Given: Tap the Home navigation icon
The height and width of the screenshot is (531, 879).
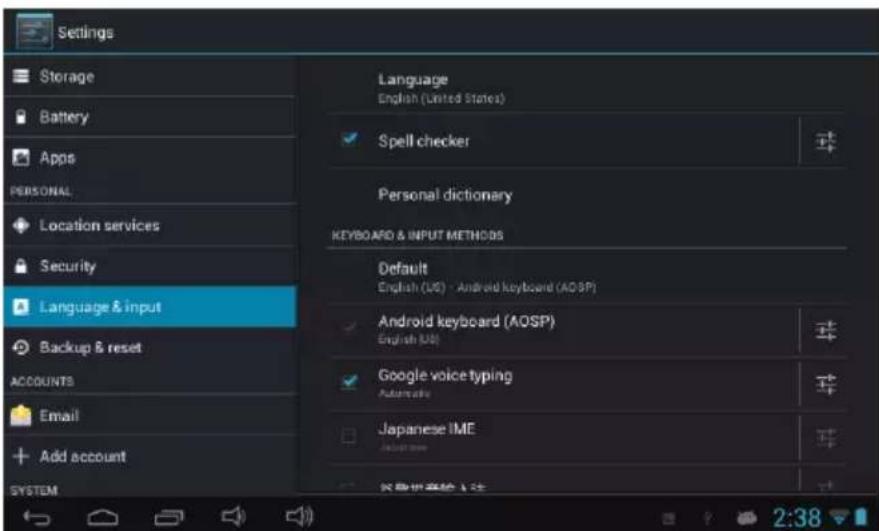Looking at the screenshot, I should click(x=103, y=518).
